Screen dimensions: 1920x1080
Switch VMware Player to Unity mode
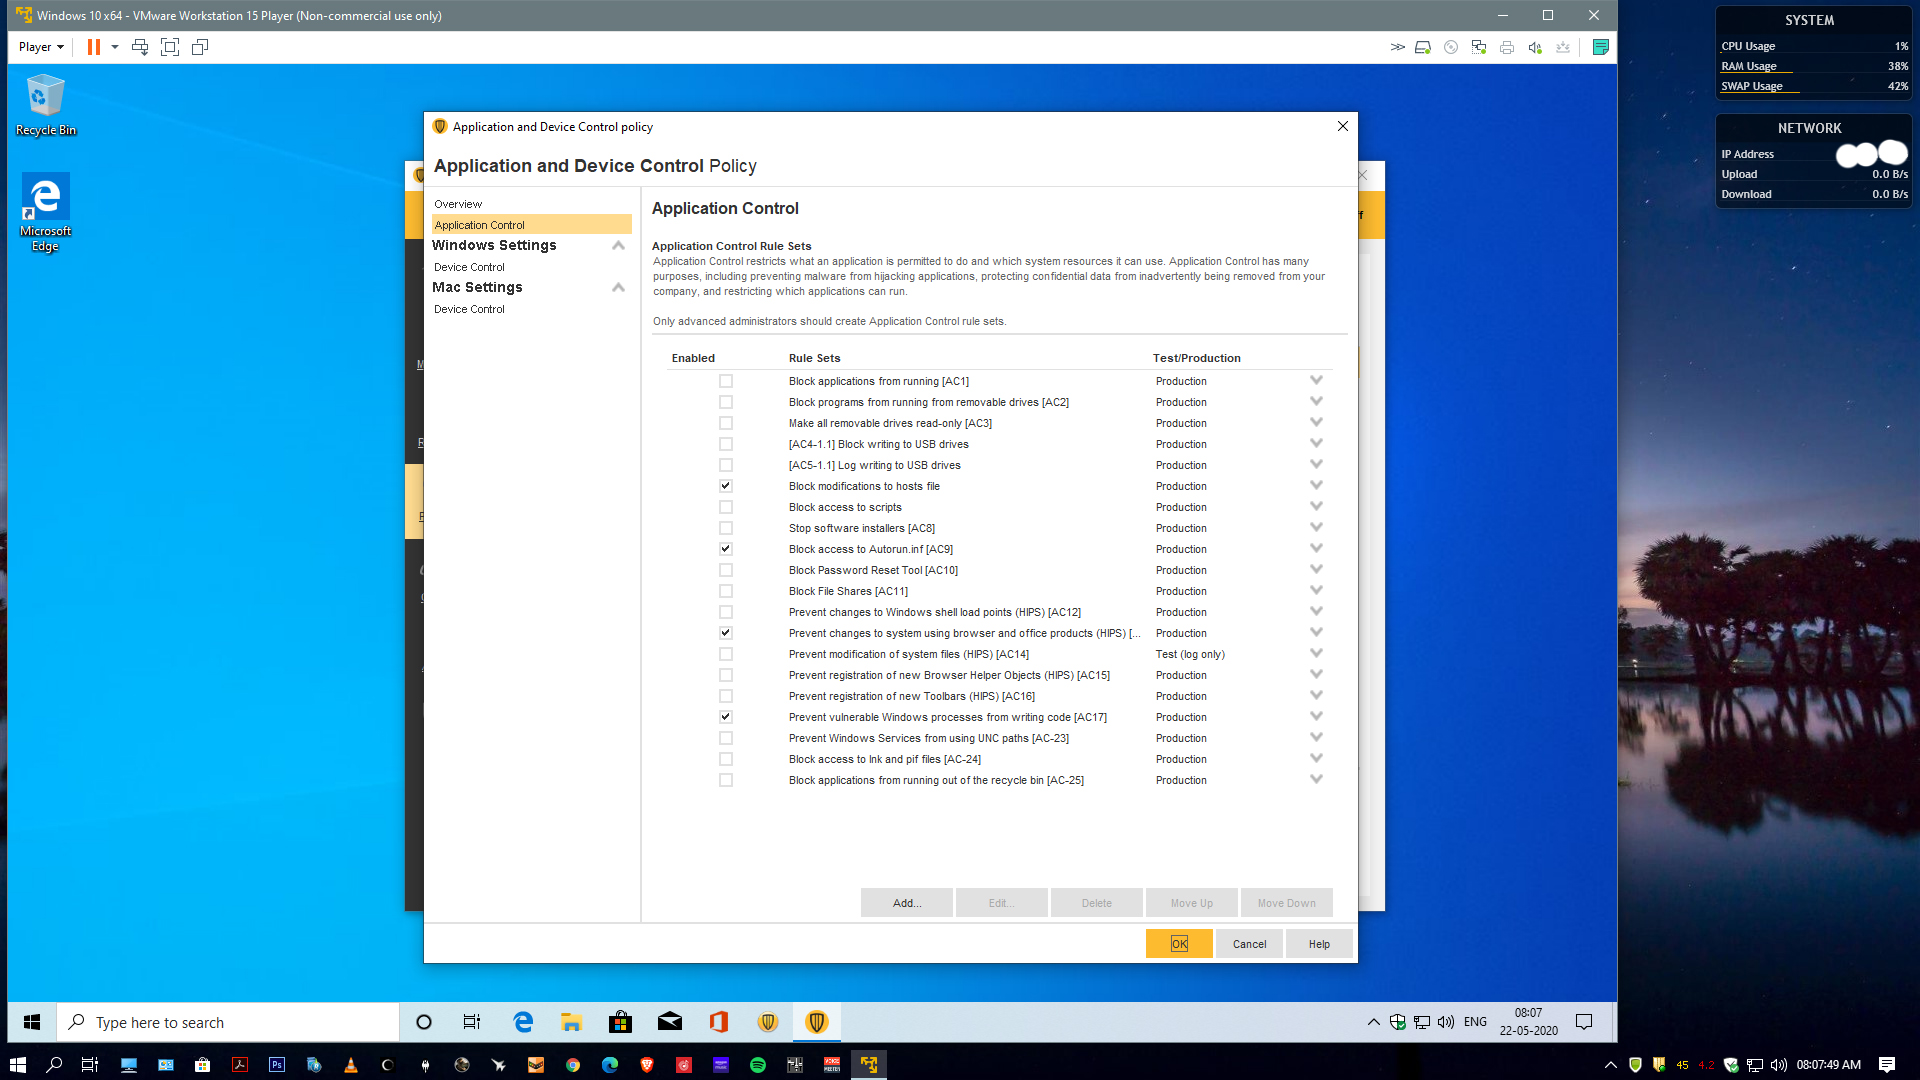click(x=200, y=47)
